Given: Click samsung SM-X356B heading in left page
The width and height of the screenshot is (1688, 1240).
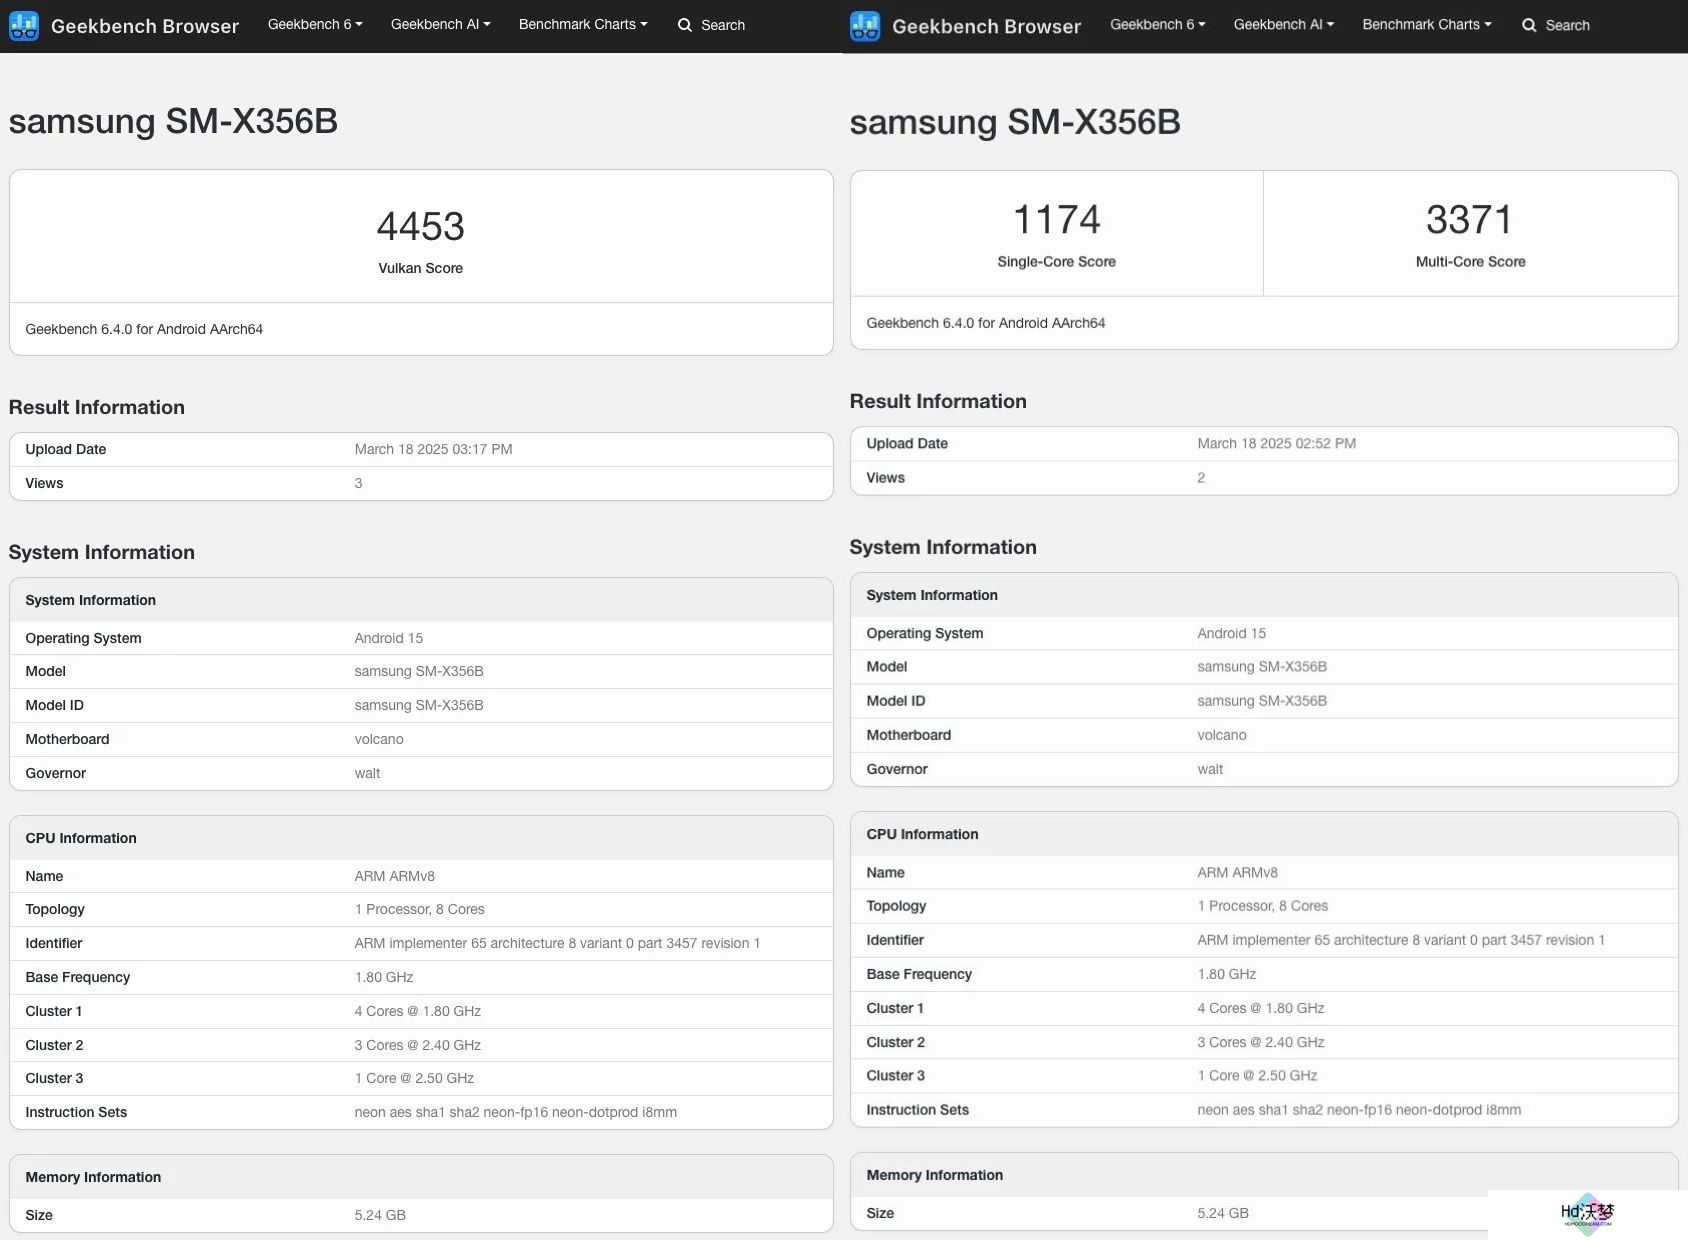Looking at the screenshot, I should [x=173, y=121].
